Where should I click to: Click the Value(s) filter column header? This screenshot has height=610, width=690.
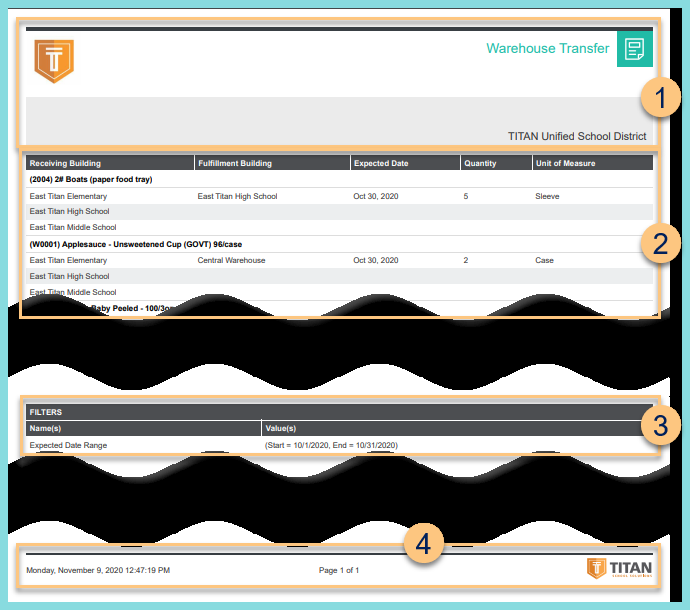pos(457,428)
